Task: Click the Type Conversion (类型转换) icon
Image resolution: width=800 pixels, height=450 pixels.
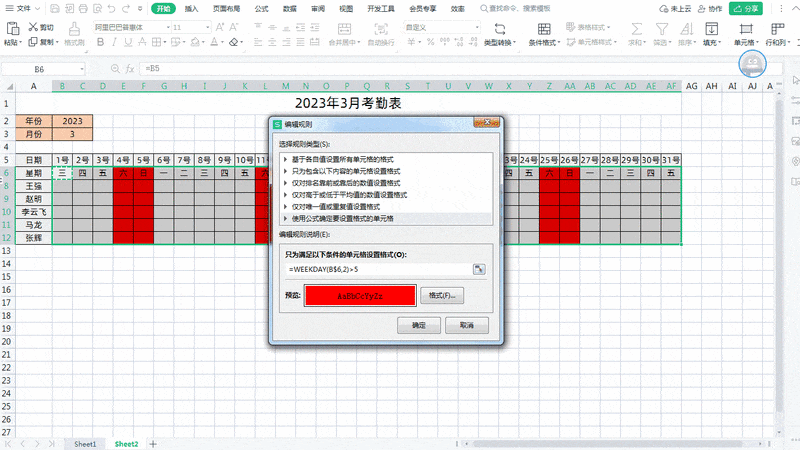Action: (x=500, y=29)
